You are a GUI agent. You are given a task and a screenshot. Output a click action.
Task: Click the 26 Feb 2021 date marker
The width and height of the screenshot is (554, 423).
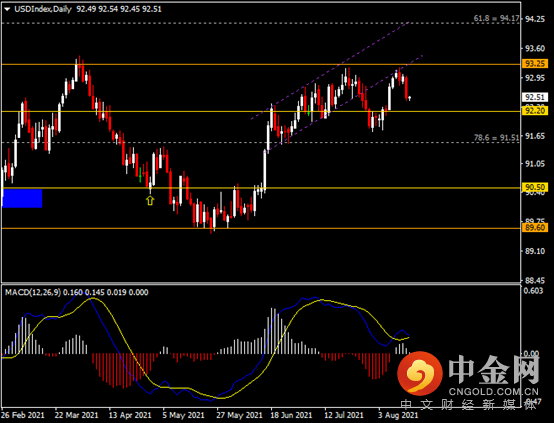tap(23, 415)
